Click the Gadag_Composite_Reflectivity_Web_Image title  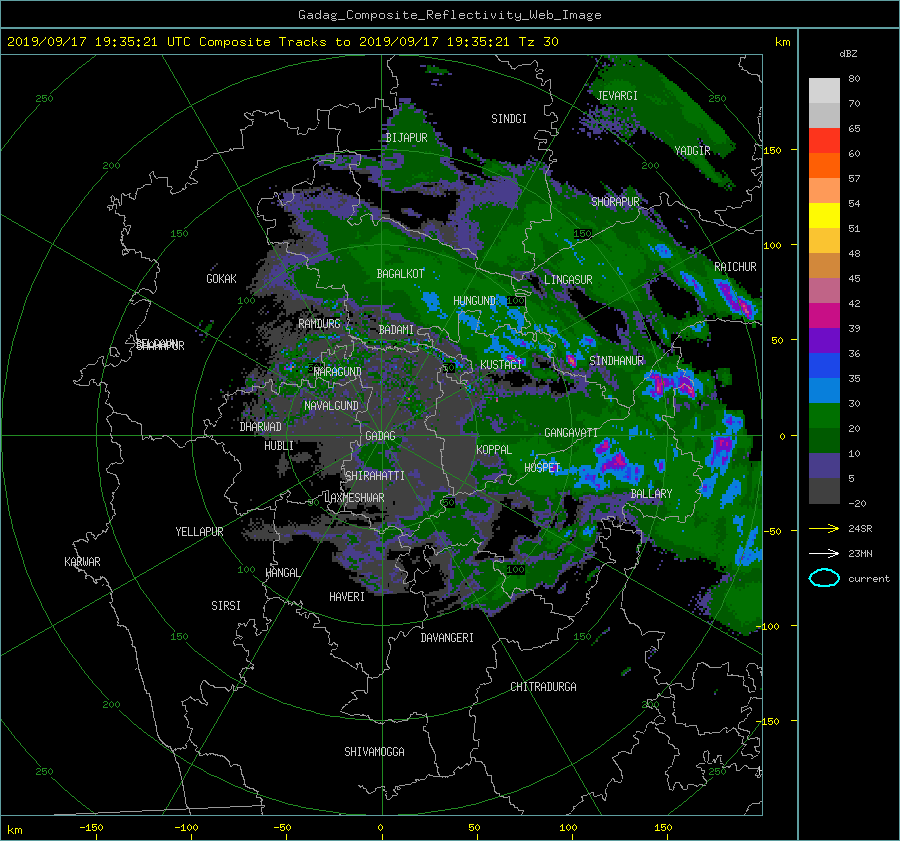449,15
